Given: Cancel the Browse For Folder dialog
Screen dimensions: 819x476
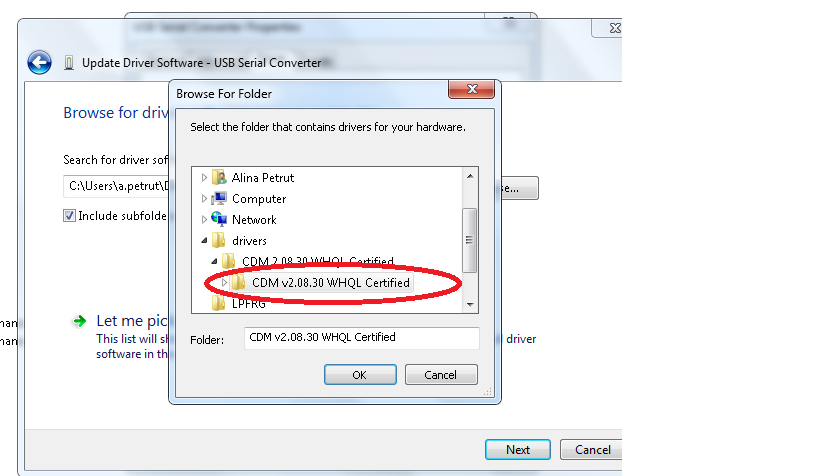Looking at the screenshot, I should (441, 375).
